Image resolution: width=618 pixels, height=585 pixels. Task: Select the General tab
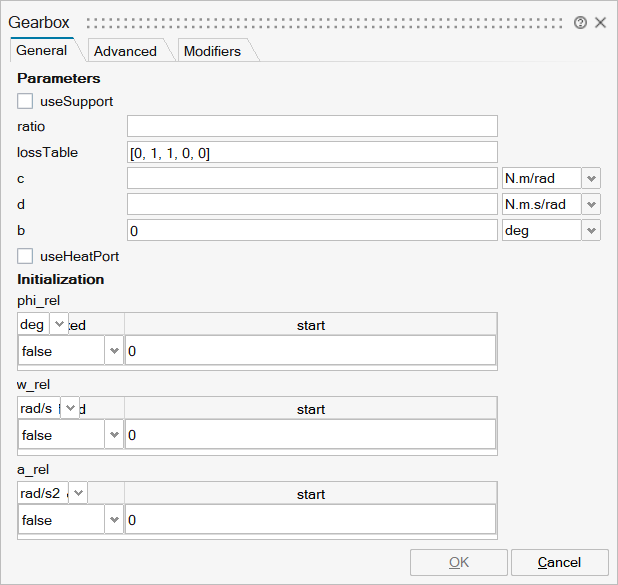coord(42,50)
